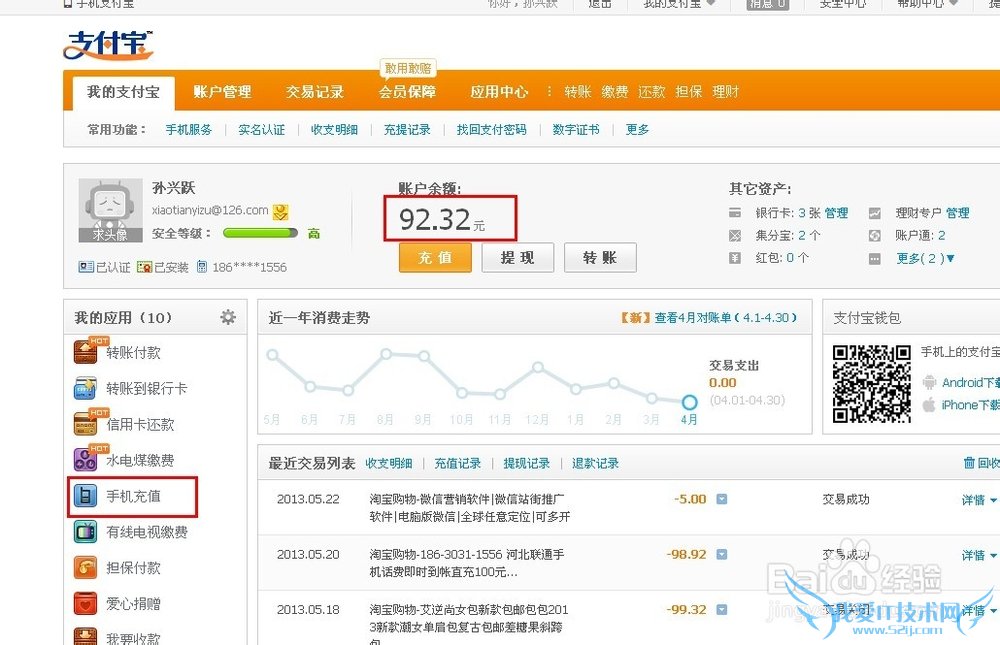1000x645 pixels.
Task: Click the 有线电视缴费 TV icon
Action: (x=86, y=532)
